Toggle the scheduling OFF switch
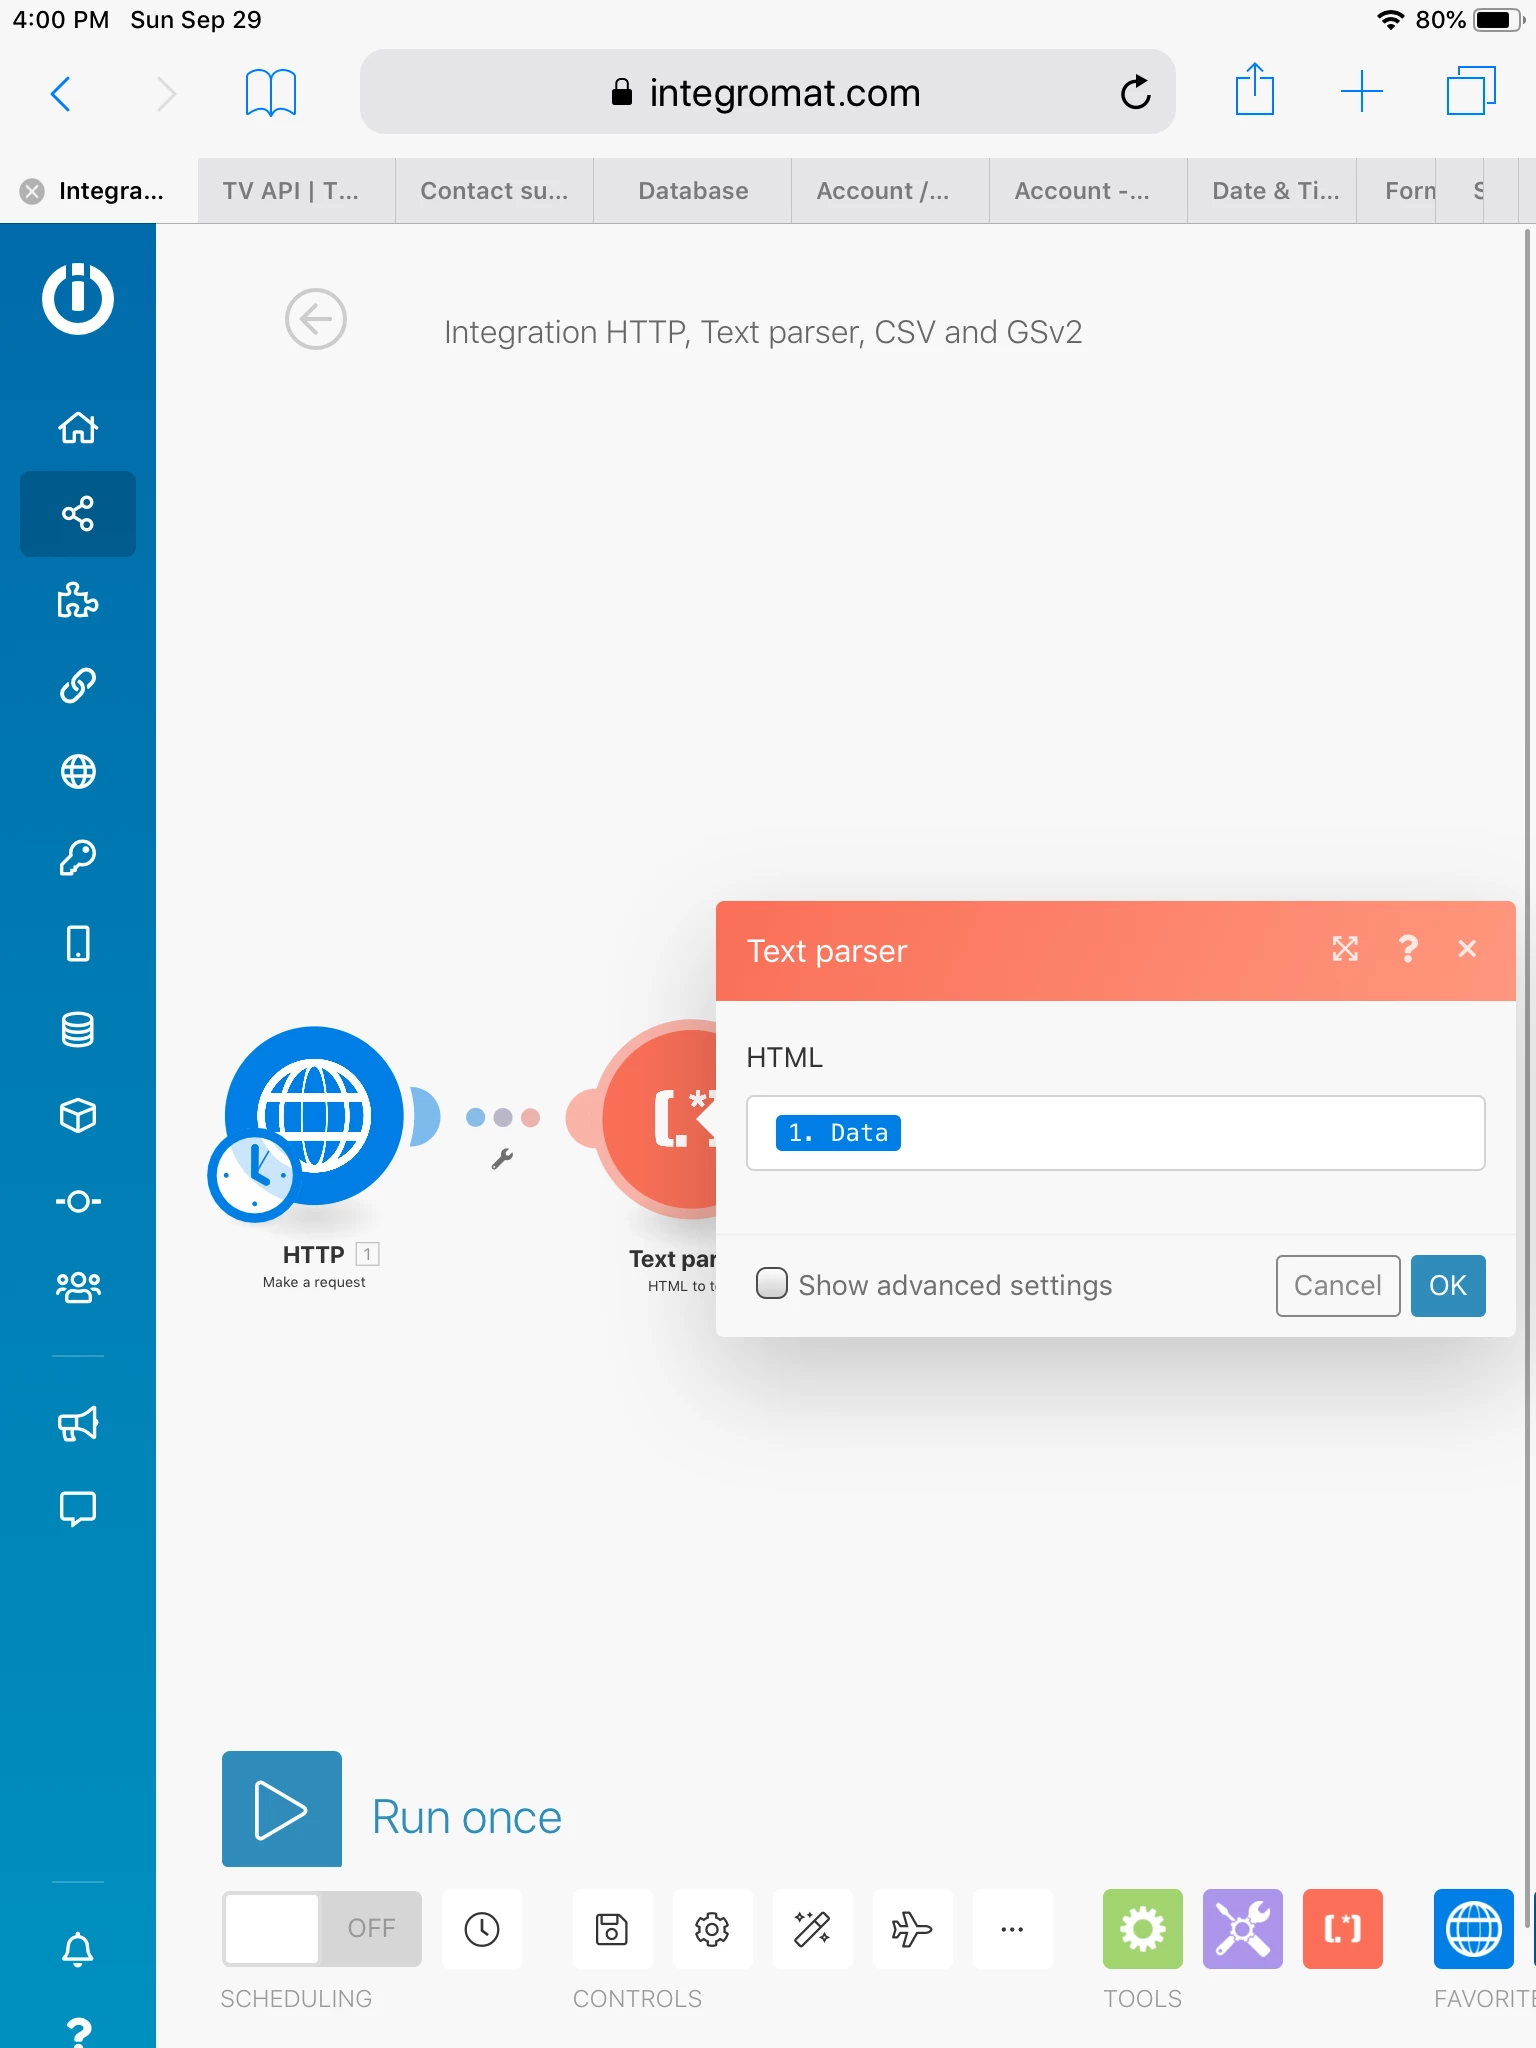 (322, 1928)
